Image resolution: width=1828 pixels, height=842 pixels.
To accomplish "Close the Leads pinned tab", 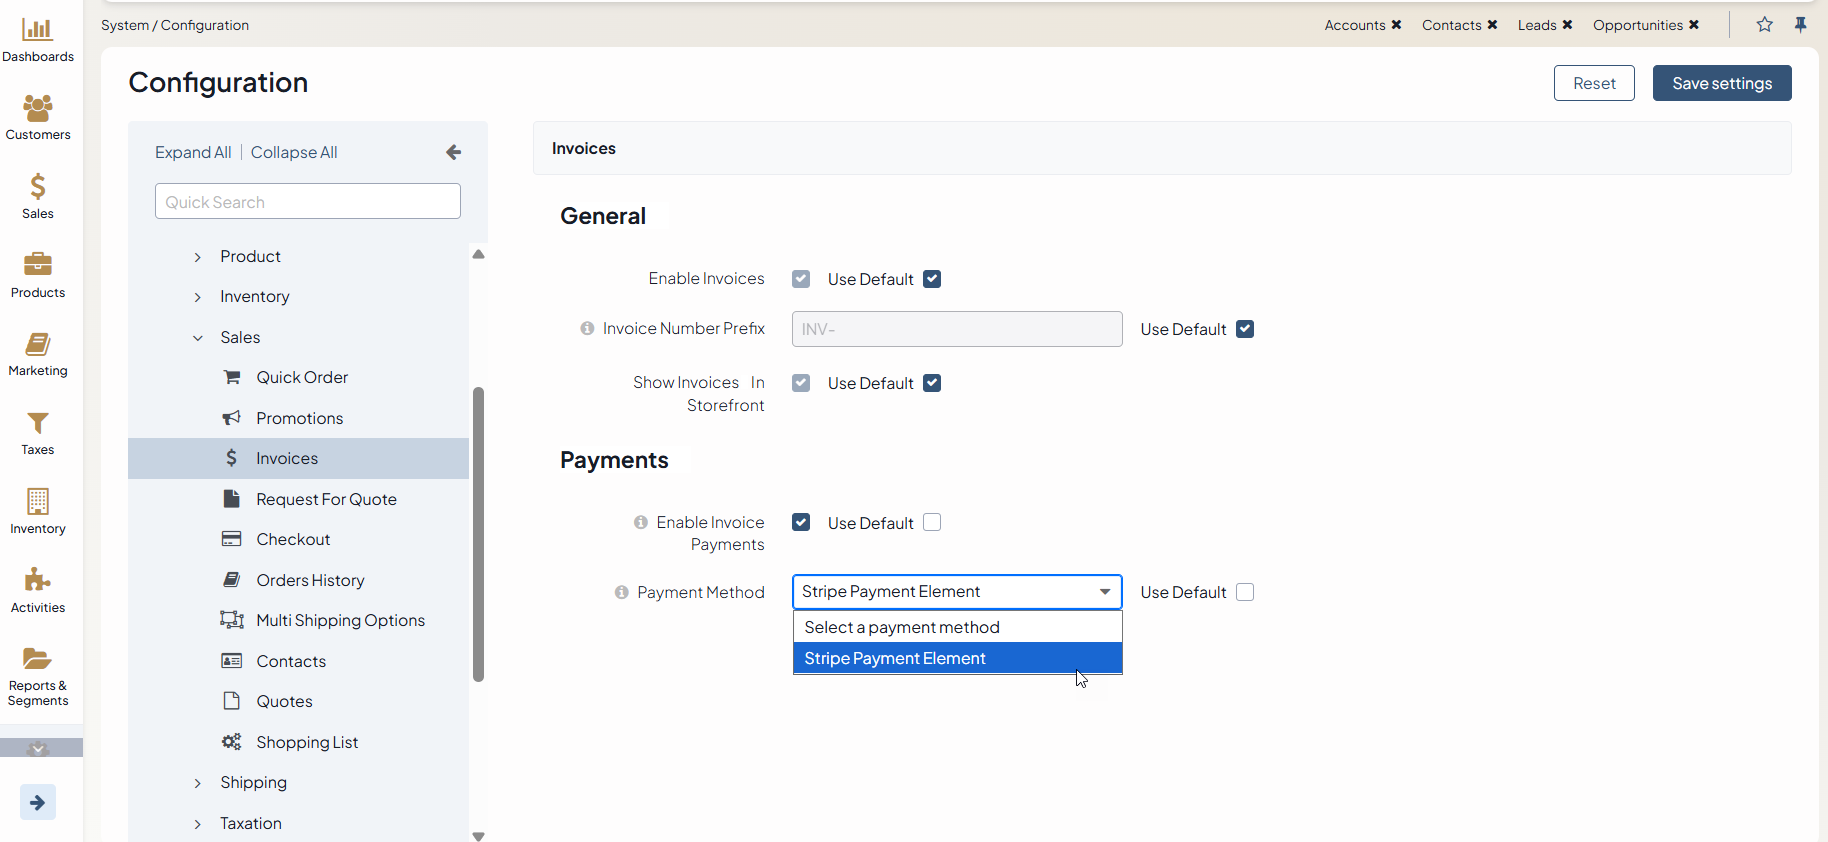I will click(x=1568, y=25).
